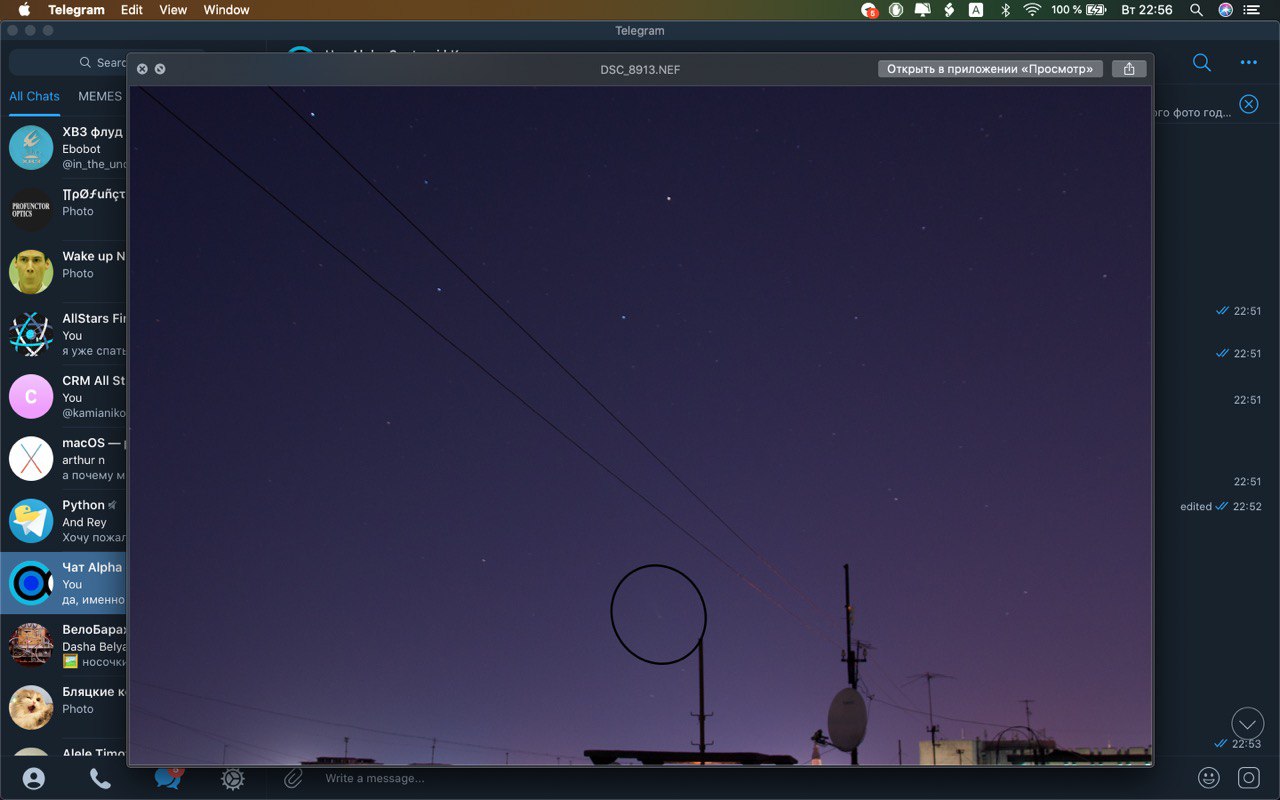
Task: Open the CRM All St chat
Action: [64, 396]
